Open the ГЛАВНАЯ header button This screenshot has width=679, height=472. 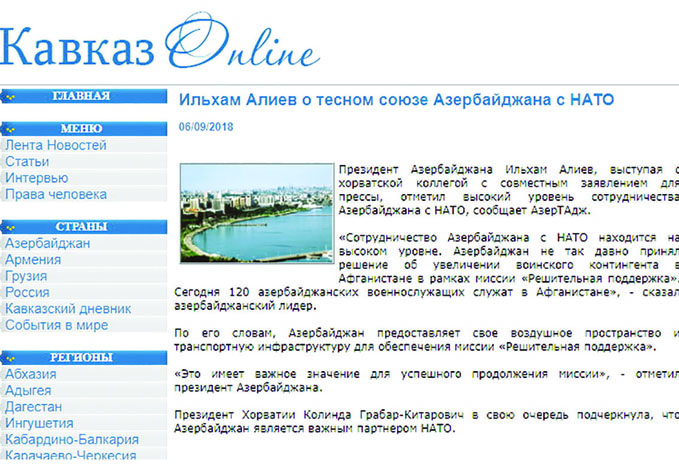tap(84, 96)
